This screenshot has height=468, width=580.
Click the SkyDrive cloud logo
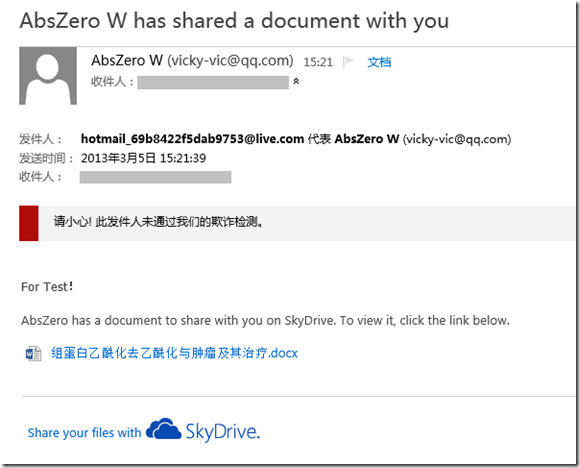(x=163, y=429)
